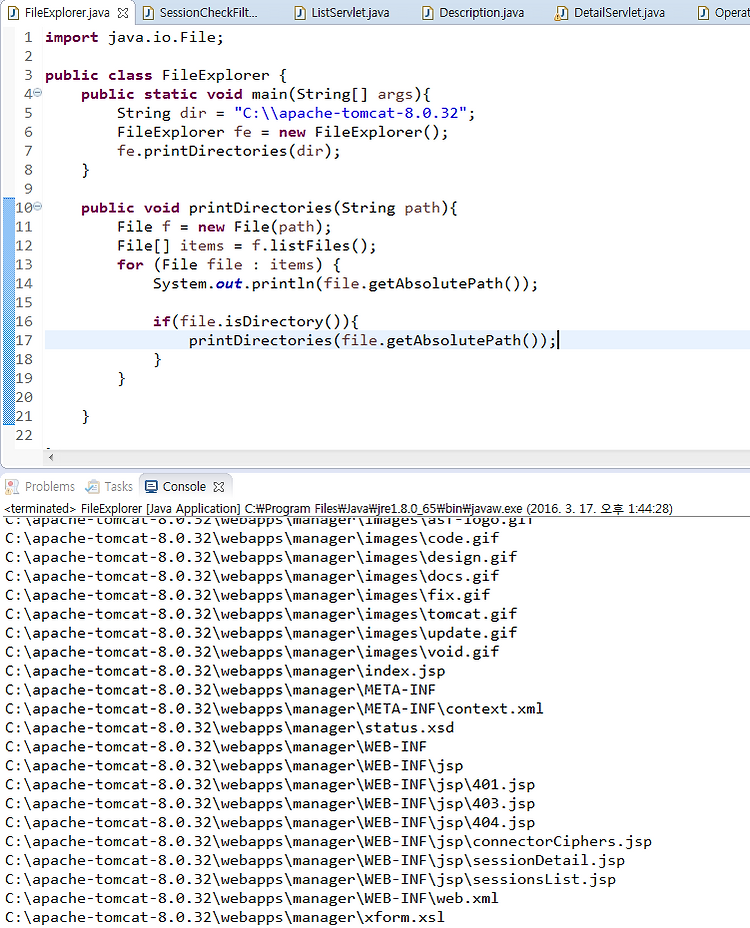
Task: Click console line ending images\update.gif
Action: coord(260,633)
